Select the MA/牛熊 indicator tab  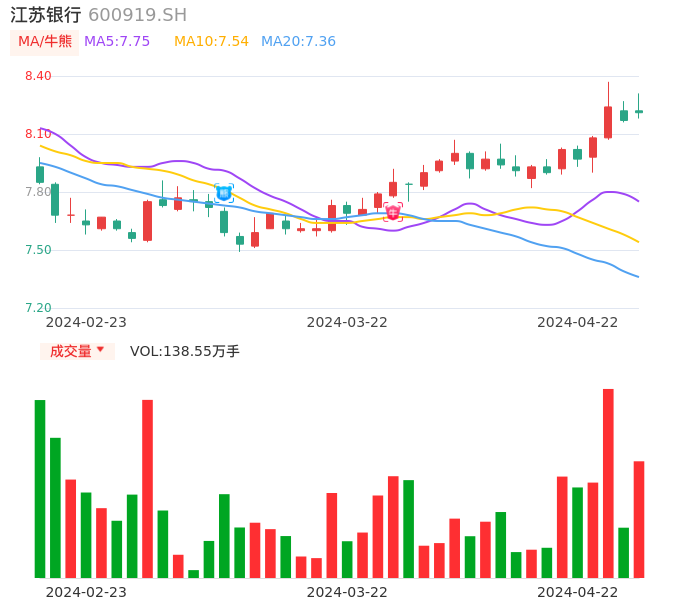[x=45, y=42]
